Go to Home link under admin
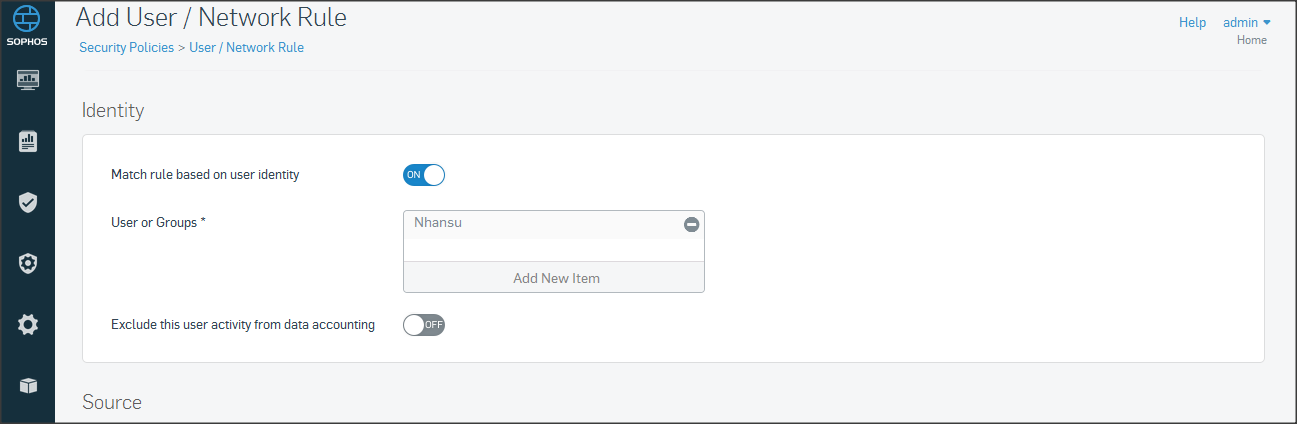The image size is (1297, 424). pyautogui.click(x=1251, y=40)
